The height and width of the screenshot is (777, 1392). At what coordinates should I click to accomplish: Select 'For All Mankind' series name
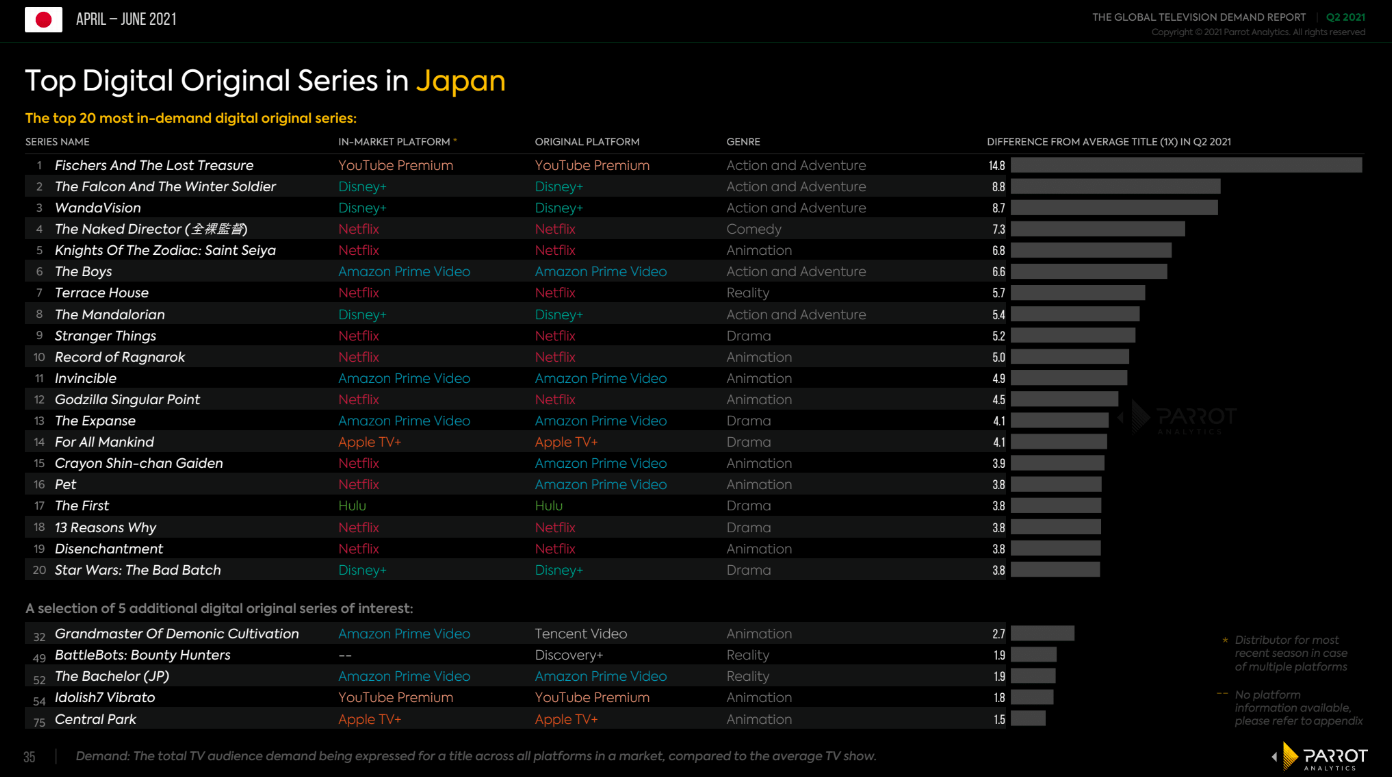(105, 442)
